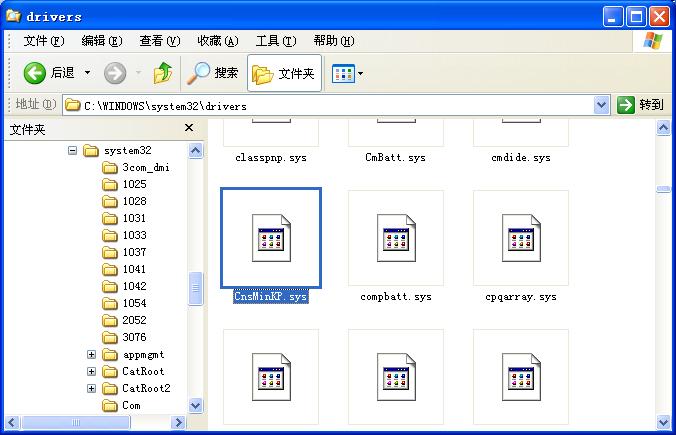The width and height of the screenshot is (676, 435).
Task: Click folder tree horizontal scroll left arrow
Action: coord(12,422)
